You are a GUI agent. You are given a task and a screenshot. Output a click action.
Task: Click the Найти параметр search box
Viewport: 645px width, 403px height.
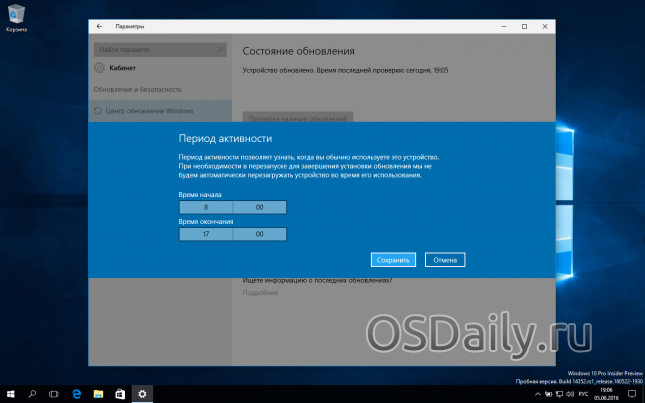click(x=160, y=49)
